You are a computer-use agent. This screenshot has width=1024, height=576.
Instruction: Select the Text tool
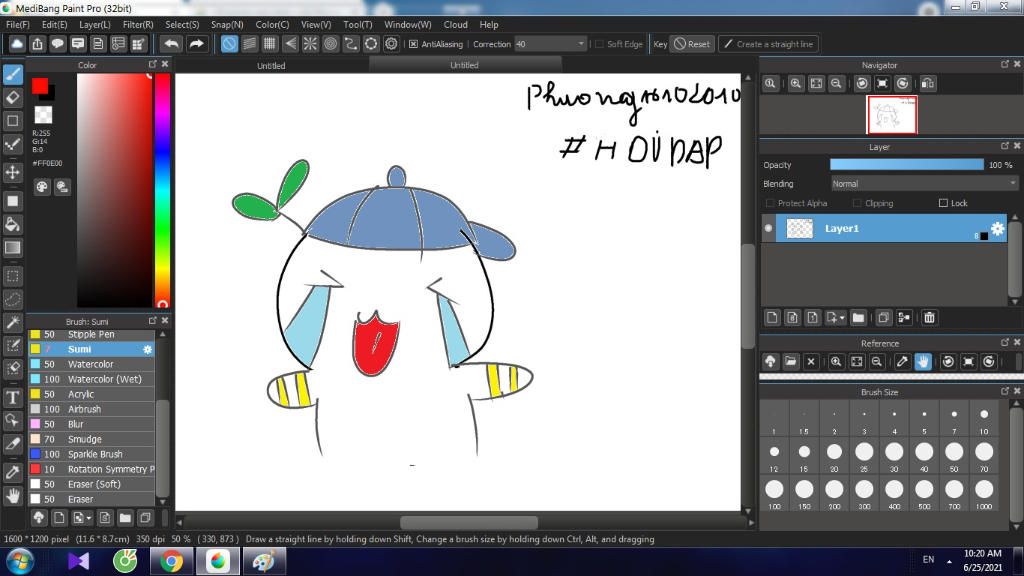(x=13, y=397)
